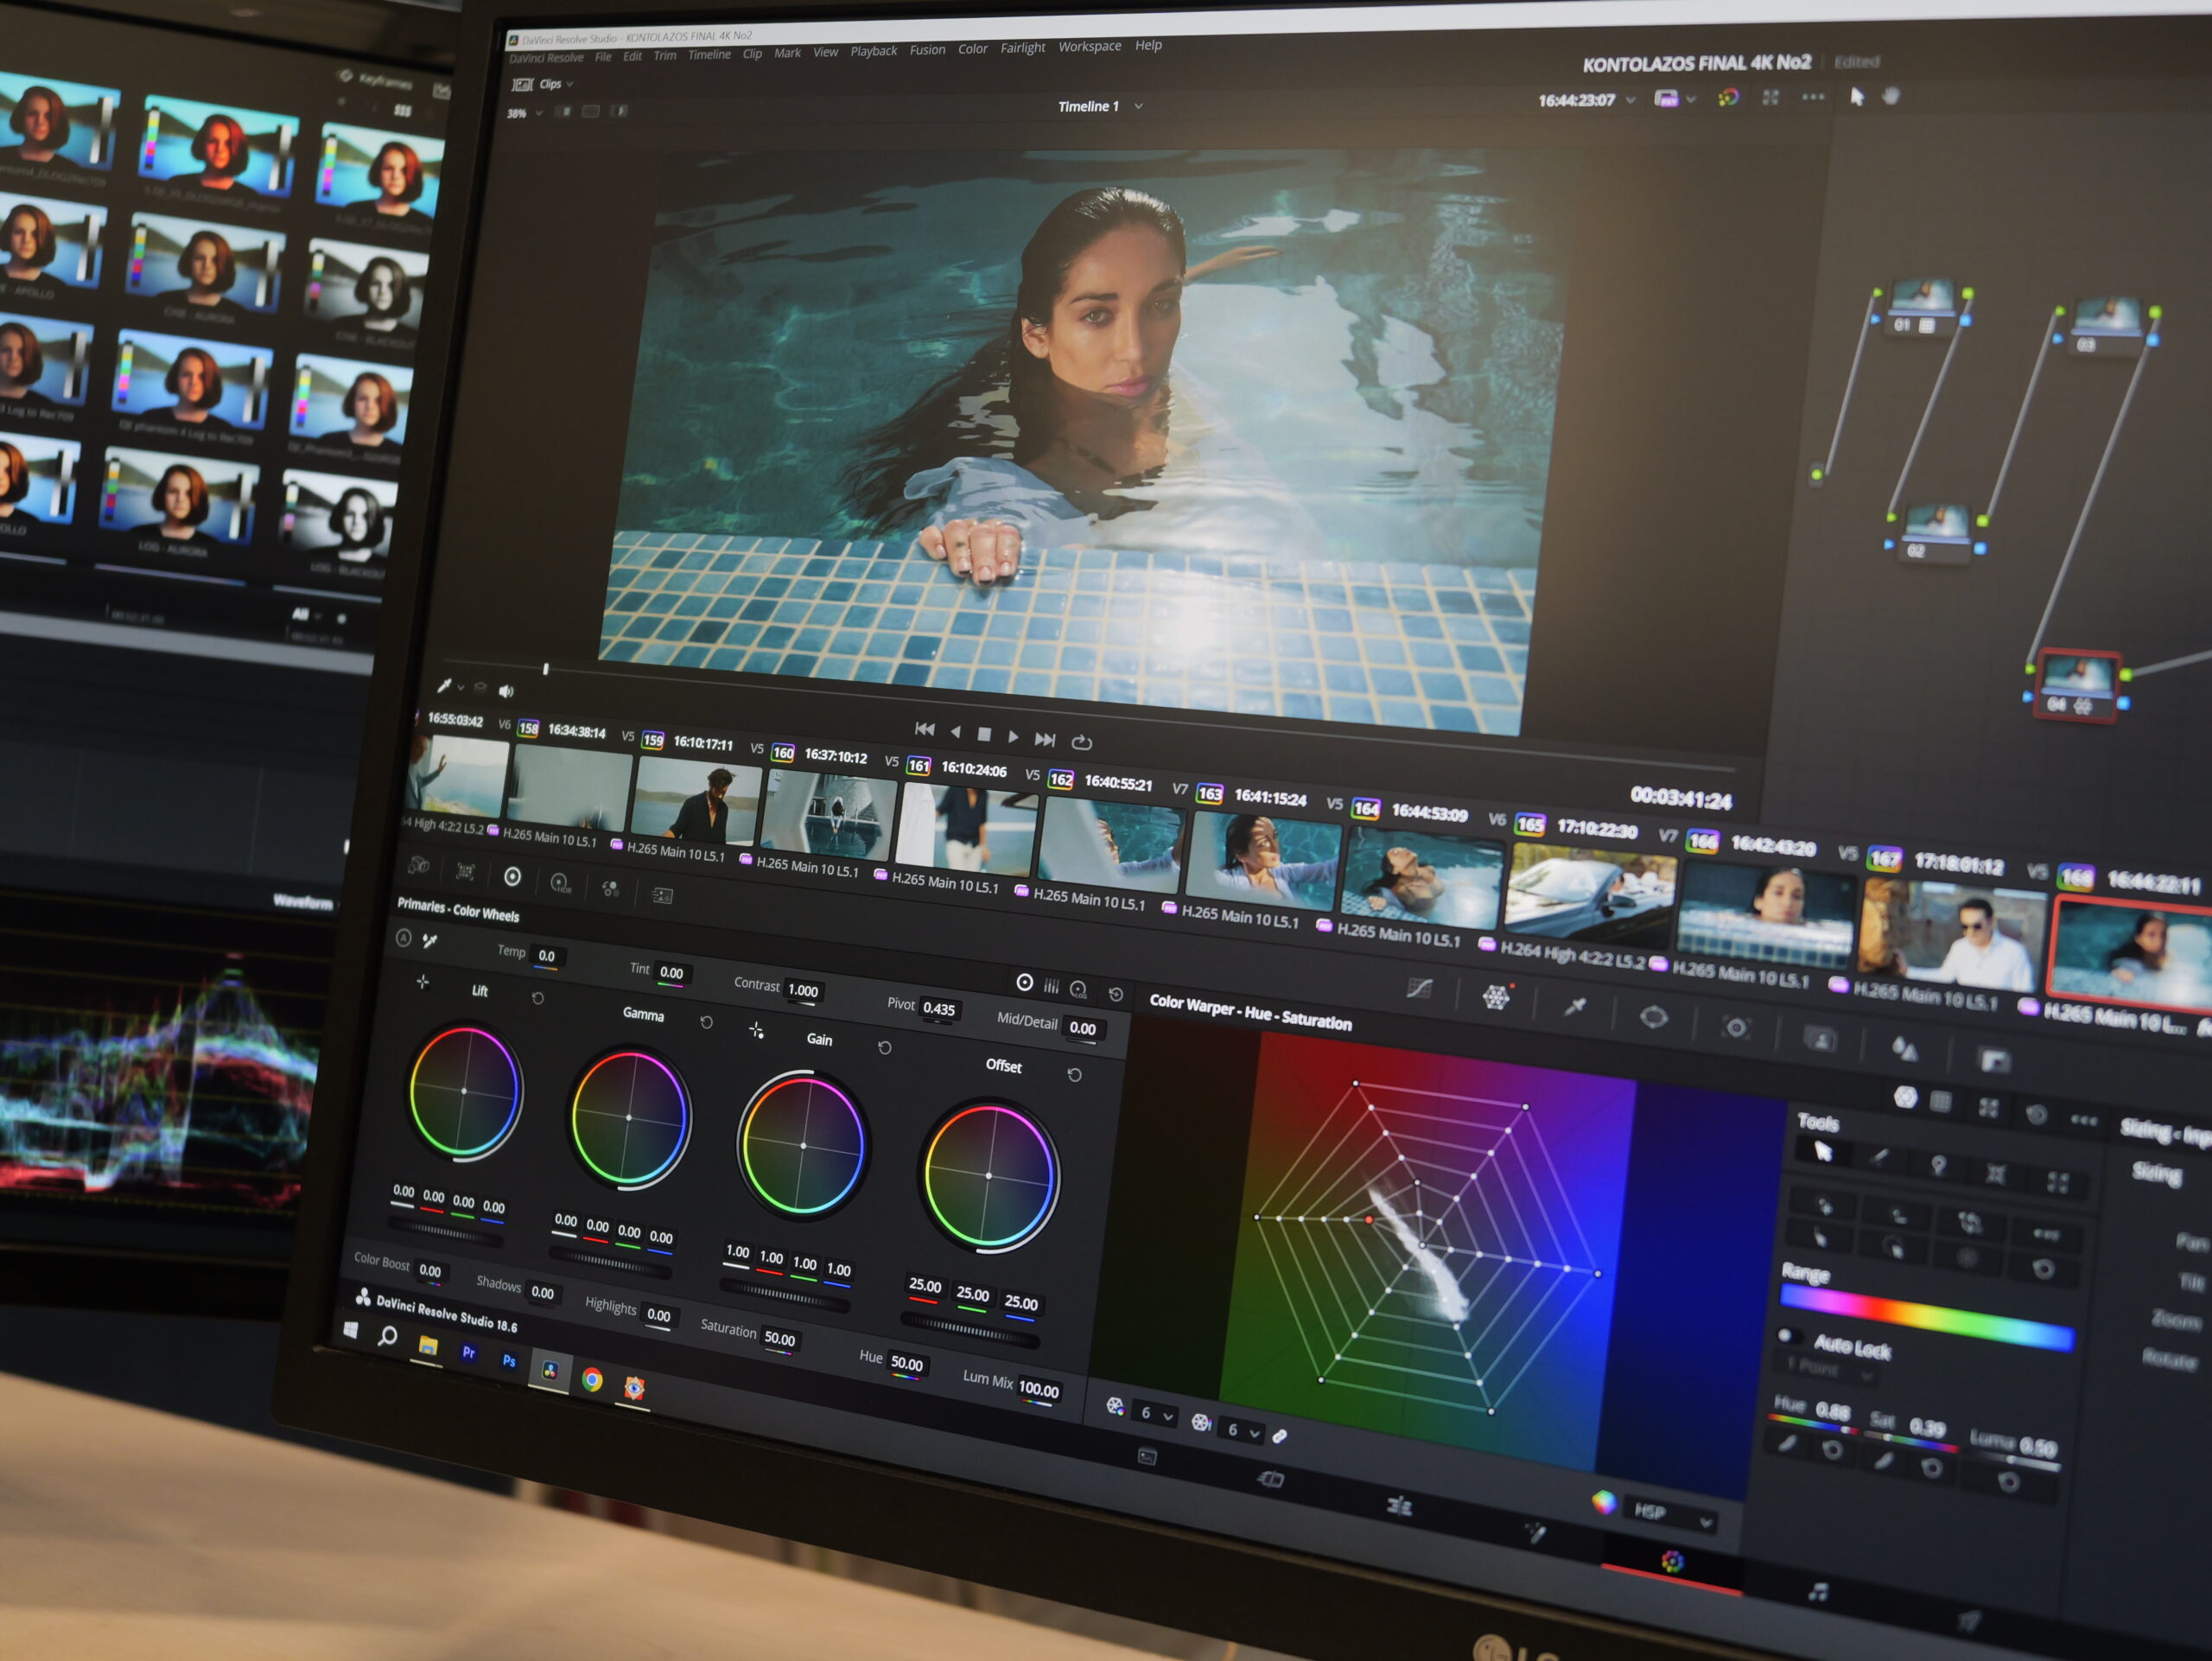Image resolution: width=2212 pixels, height=1661 pixels.
Task: Switch primaries to bars mode
Action: [x=1051, y=986]
